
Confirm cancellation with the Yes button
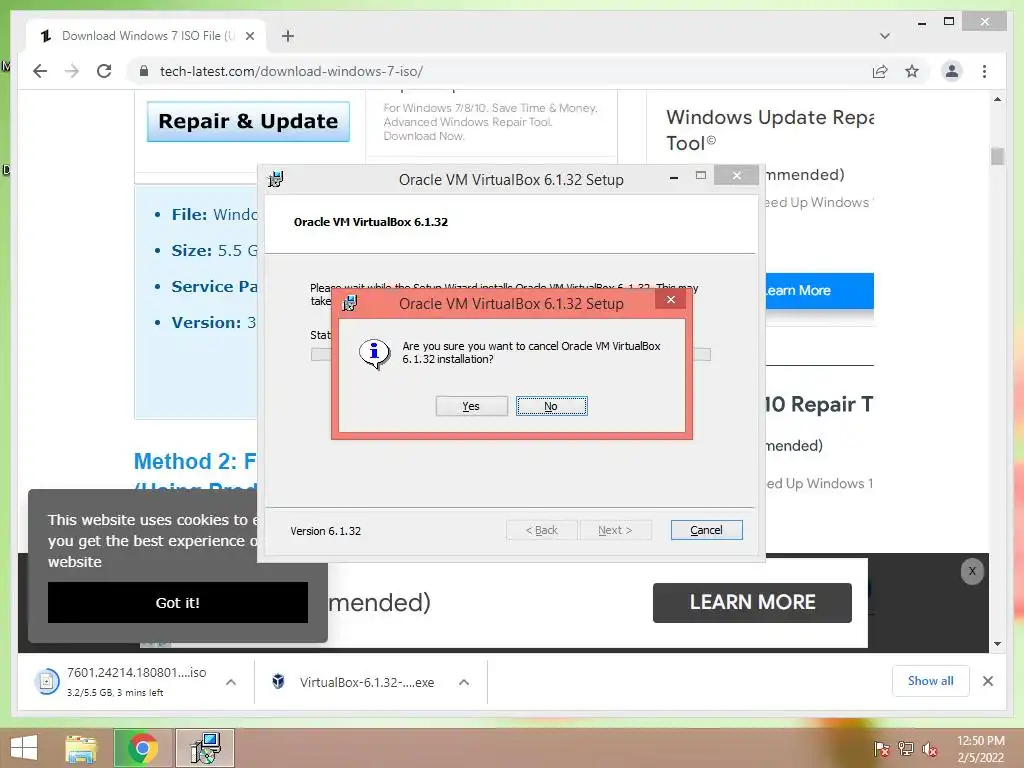pos(472,406)
